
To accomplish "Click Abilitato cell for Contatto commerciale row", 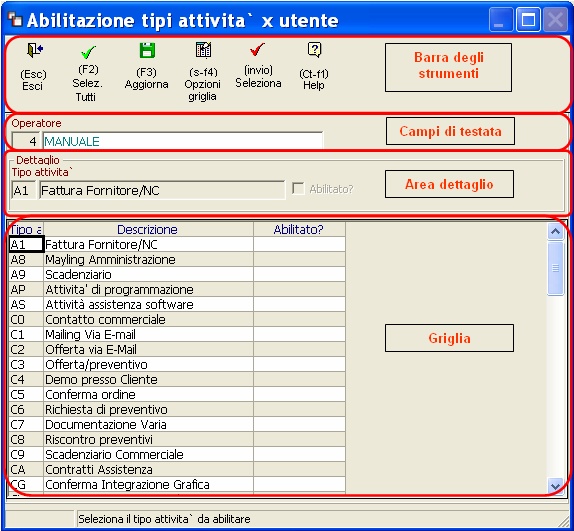I will pos(299,319).
